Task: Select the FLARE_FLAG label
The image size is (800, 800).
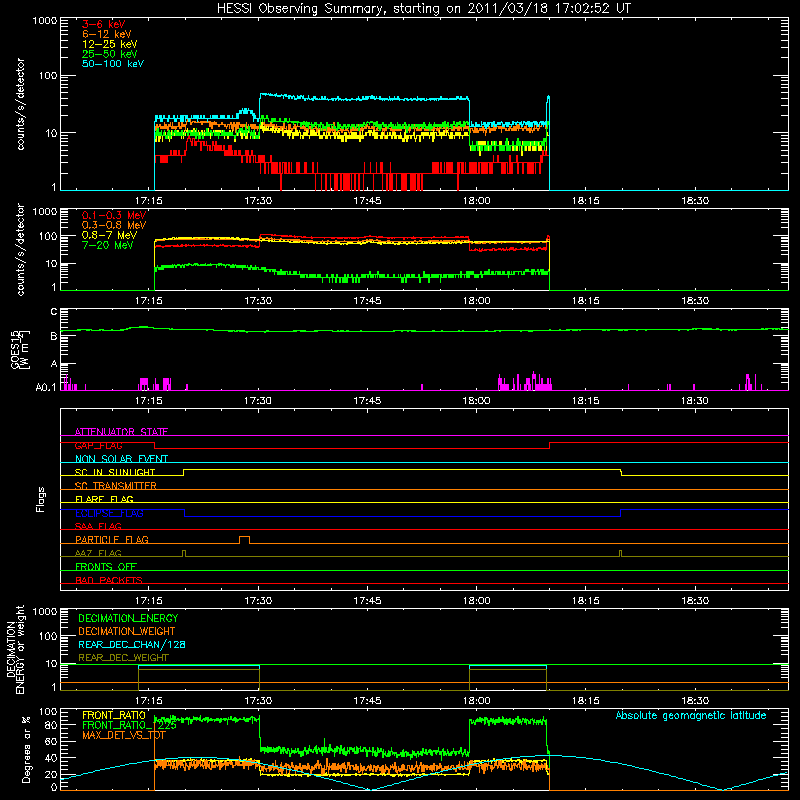Action: pos(104,499)
